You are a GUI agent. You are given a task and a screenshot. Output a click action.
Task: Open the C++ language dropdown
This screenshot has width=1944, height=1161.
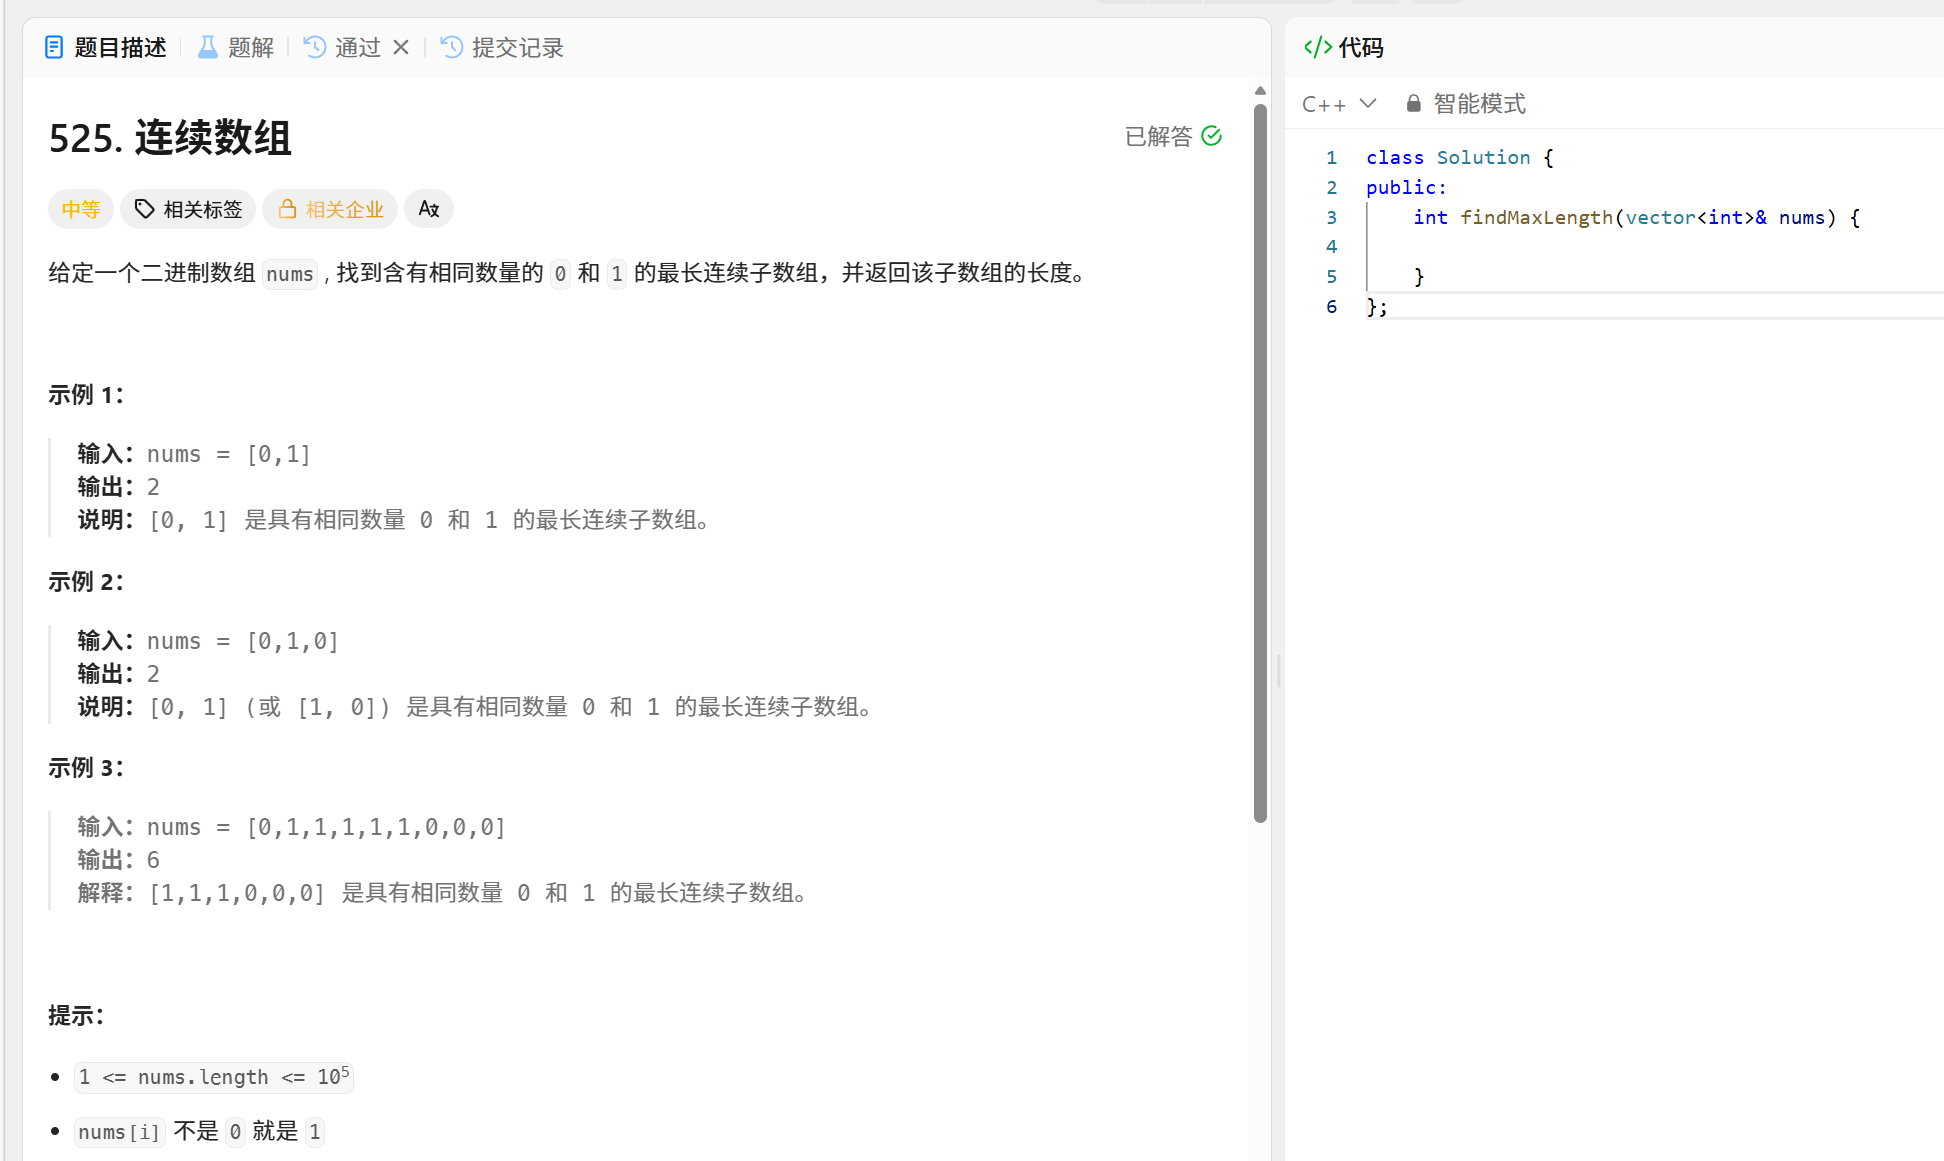pyautogui.click(x=1324, y=104)
